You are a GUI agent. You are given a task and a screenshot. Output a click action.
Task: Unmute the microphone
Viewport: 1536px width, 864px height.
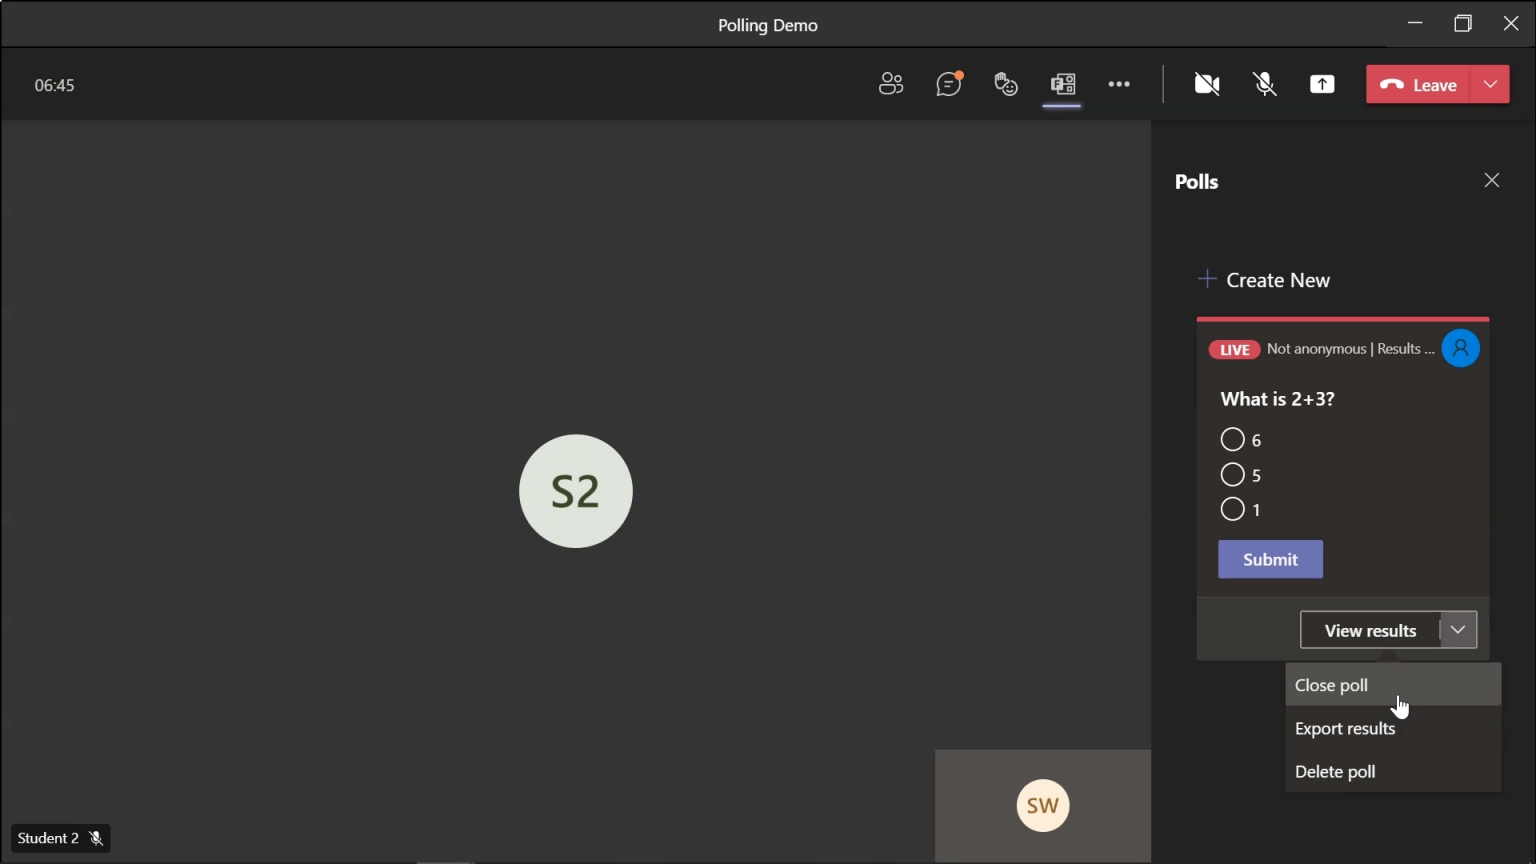[1265, 85]
